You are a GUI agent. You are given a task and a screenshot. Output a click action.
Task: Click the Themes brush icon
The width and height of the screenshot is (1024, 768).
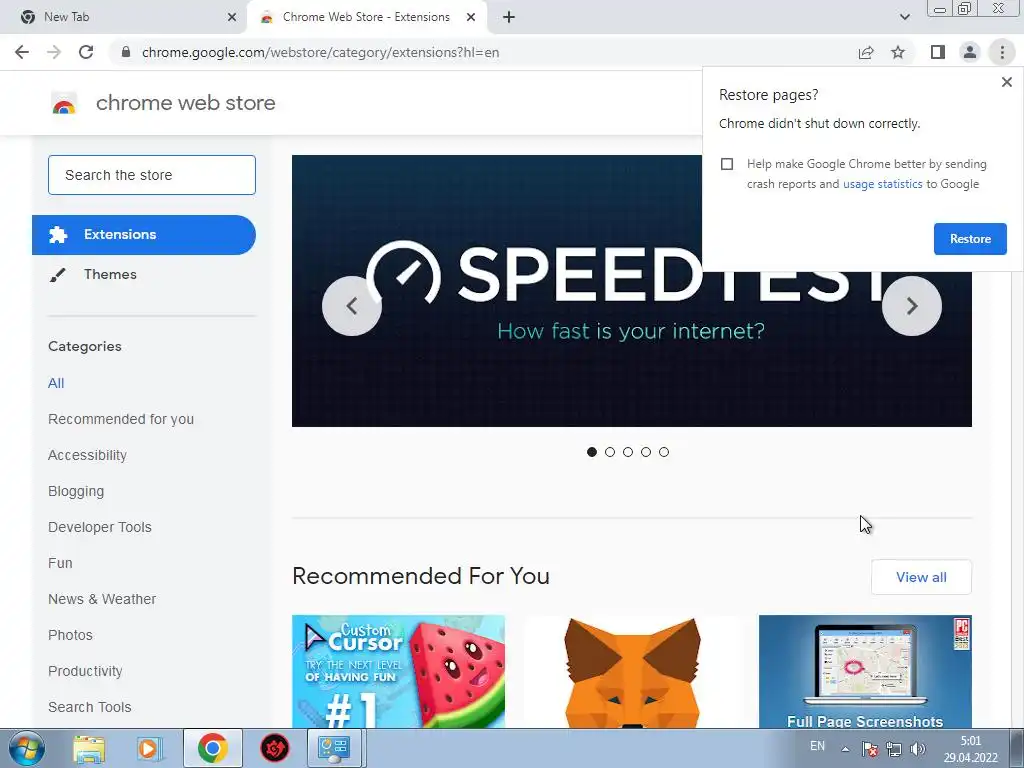[57, 275]
